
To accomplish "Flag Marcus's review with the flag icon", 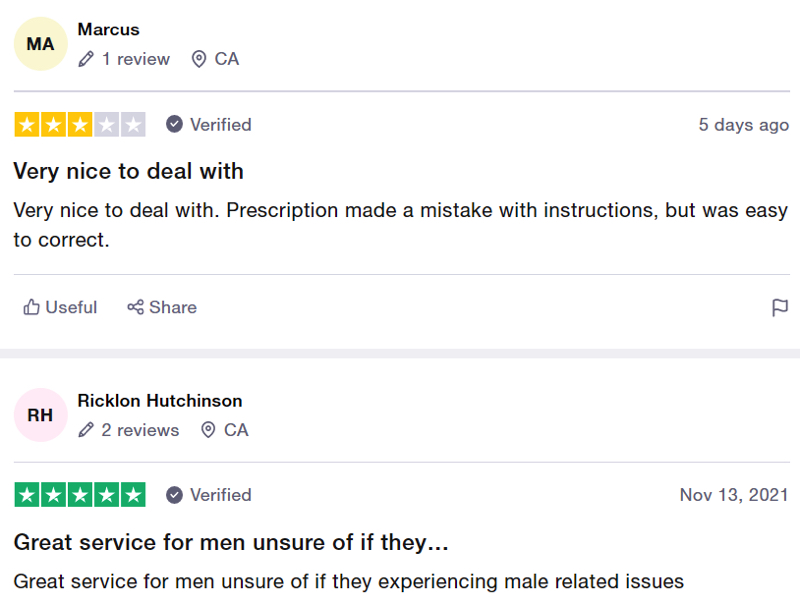I will [x=780, y=308].
